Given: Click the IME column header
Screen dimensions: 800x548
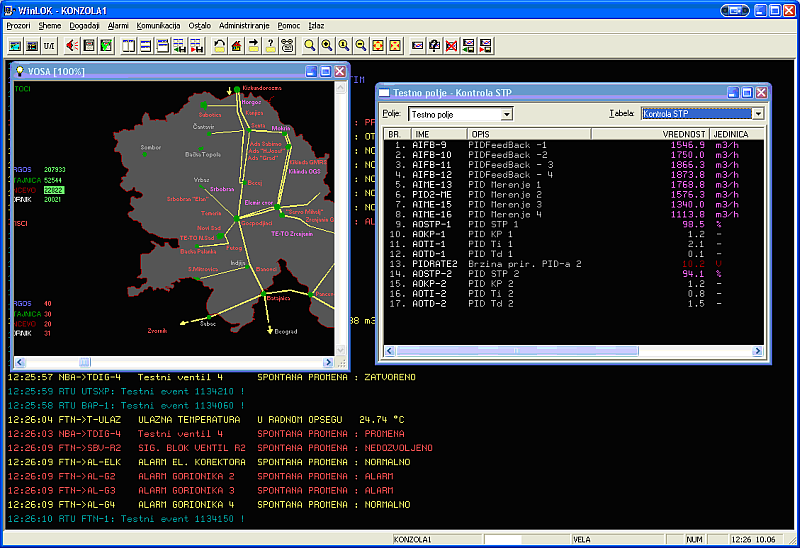Looking at the screenshot, I should [422, 133].
